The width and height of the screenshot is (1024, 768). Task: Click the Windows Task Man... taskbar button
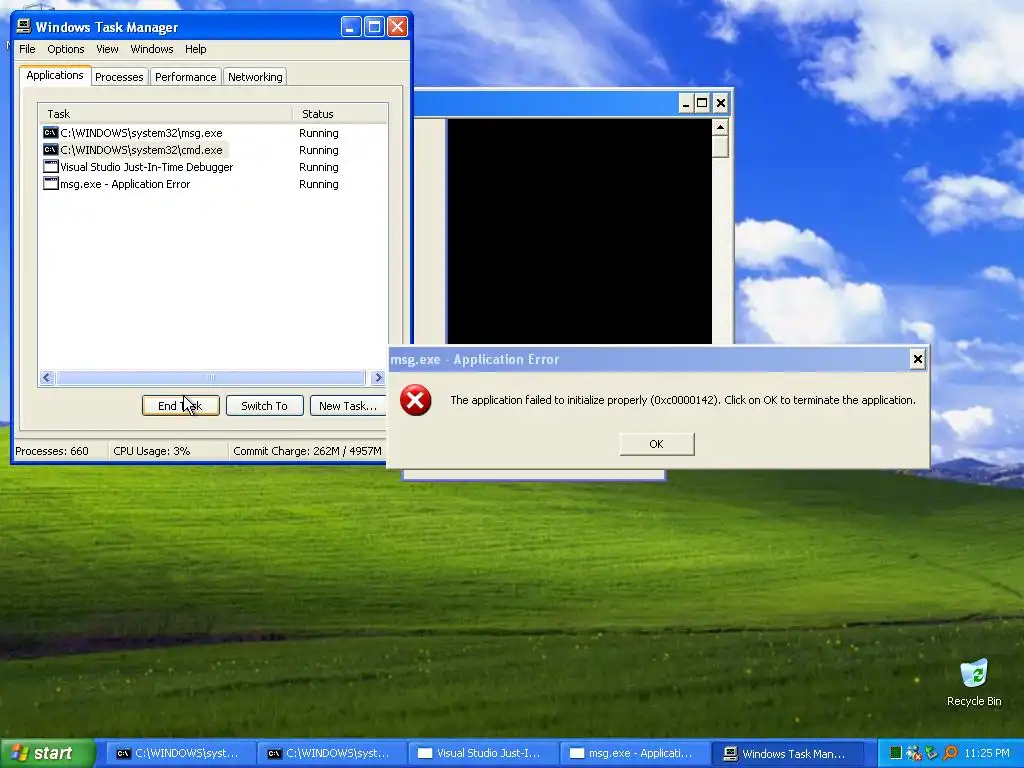pyautogui.click(x=787, y=753)
